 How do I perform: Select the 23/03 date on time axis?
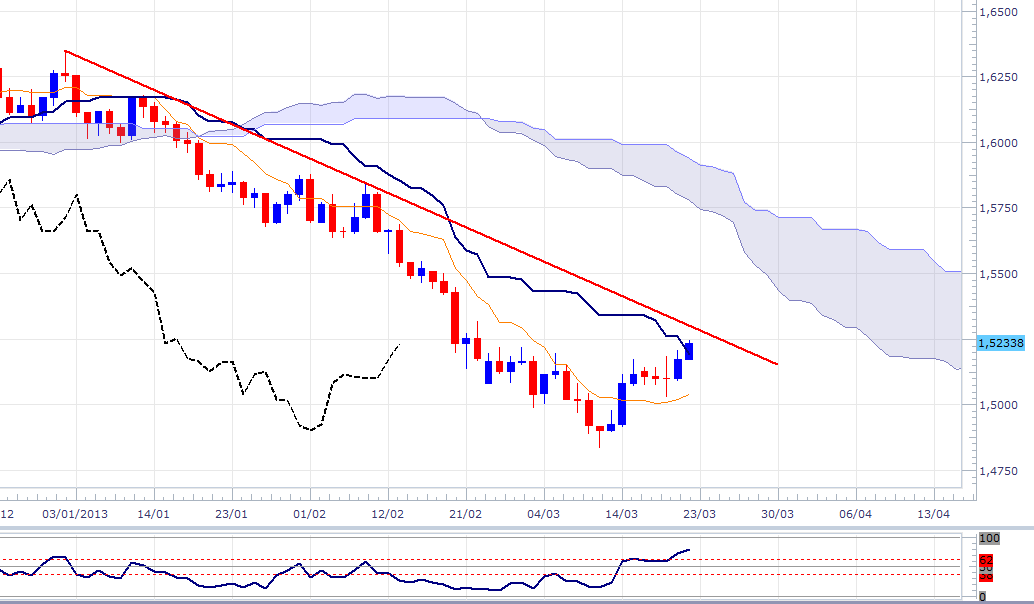pyautogui.click(x=699, y=513)
